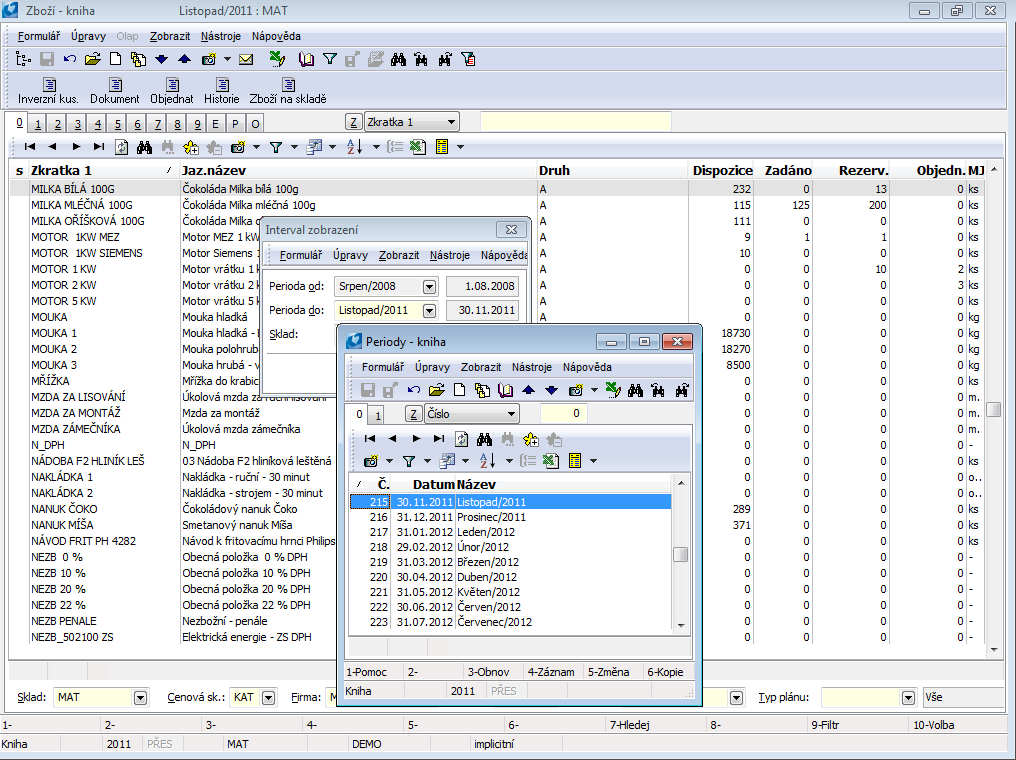
Task: Expand the Sklad dropdown showing MAT
Action: [x=140, y=697]
